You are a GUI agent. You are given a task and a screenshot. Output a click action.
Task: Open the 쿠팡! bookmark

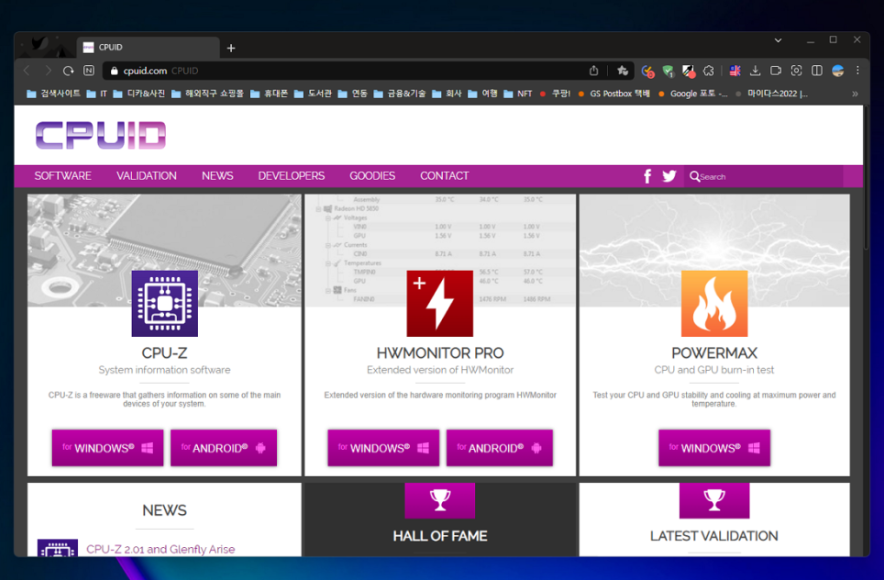point(555,94)
